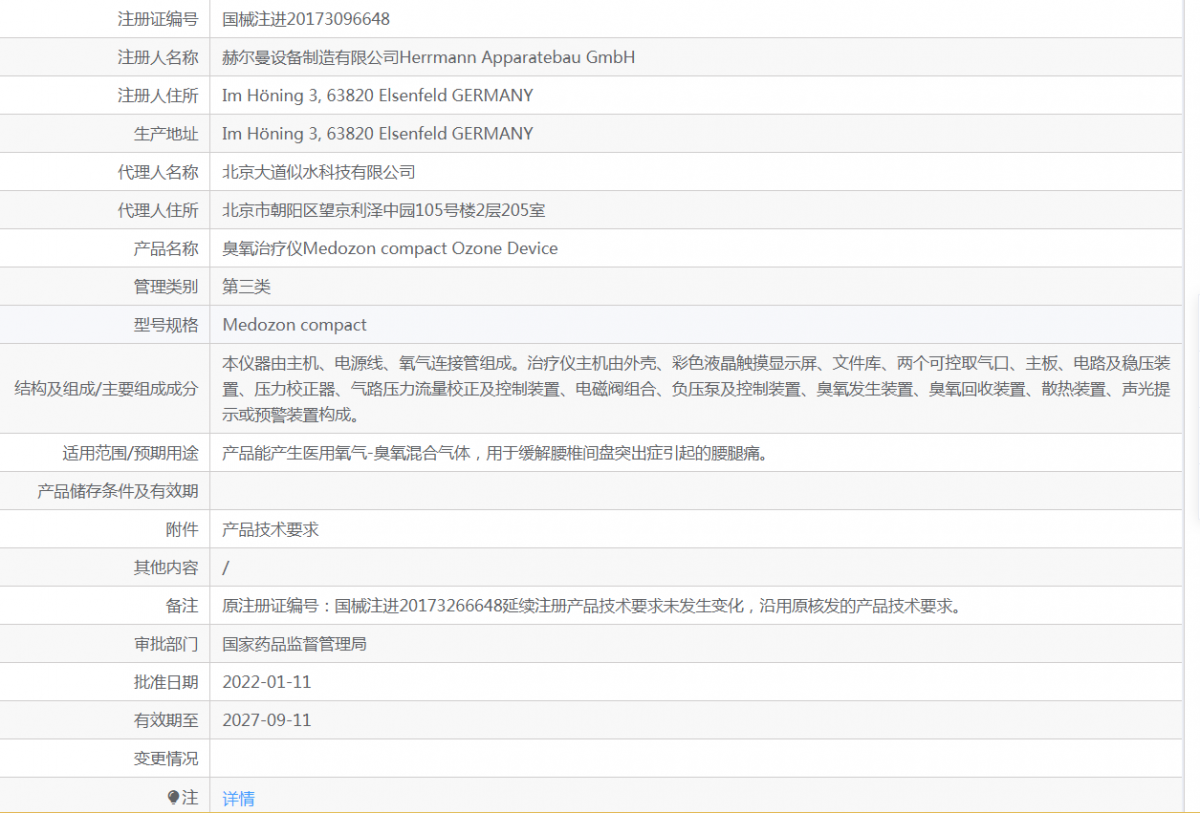
Task: Click the 注册人名称 label
Action: tap(158, 57)
